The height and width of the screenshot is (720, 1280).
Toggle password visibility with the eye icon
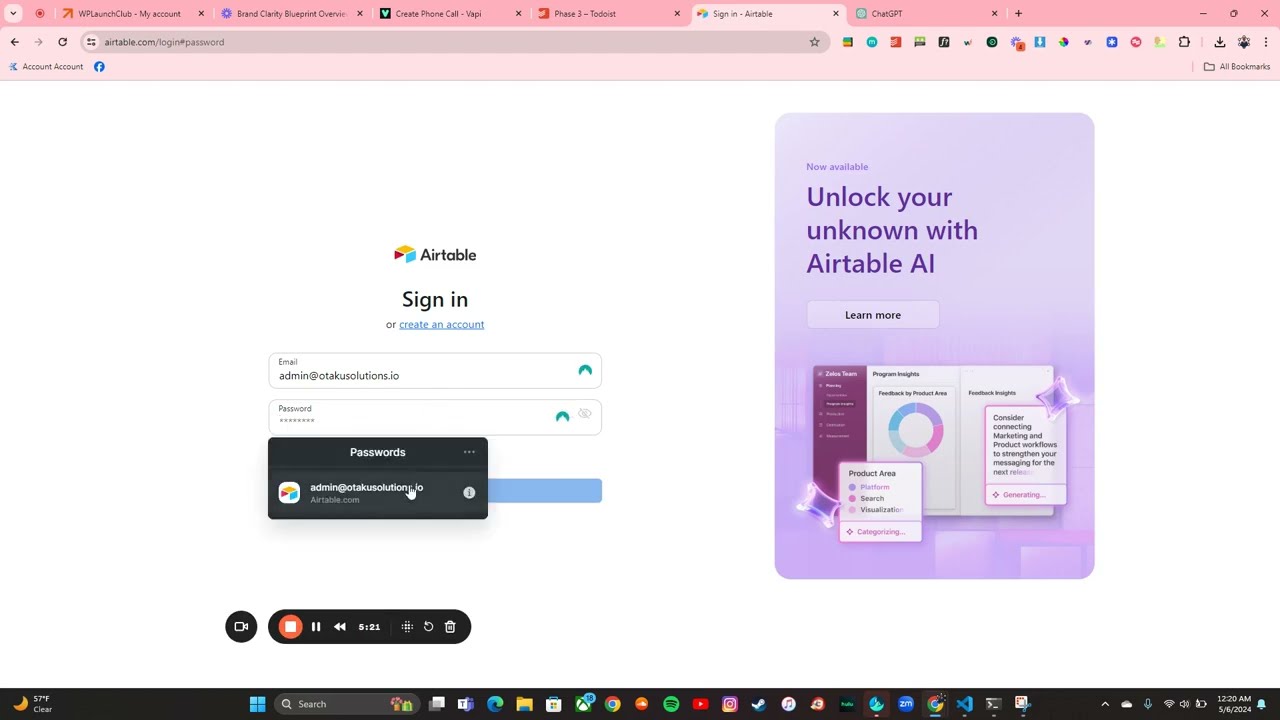[585, 414]
